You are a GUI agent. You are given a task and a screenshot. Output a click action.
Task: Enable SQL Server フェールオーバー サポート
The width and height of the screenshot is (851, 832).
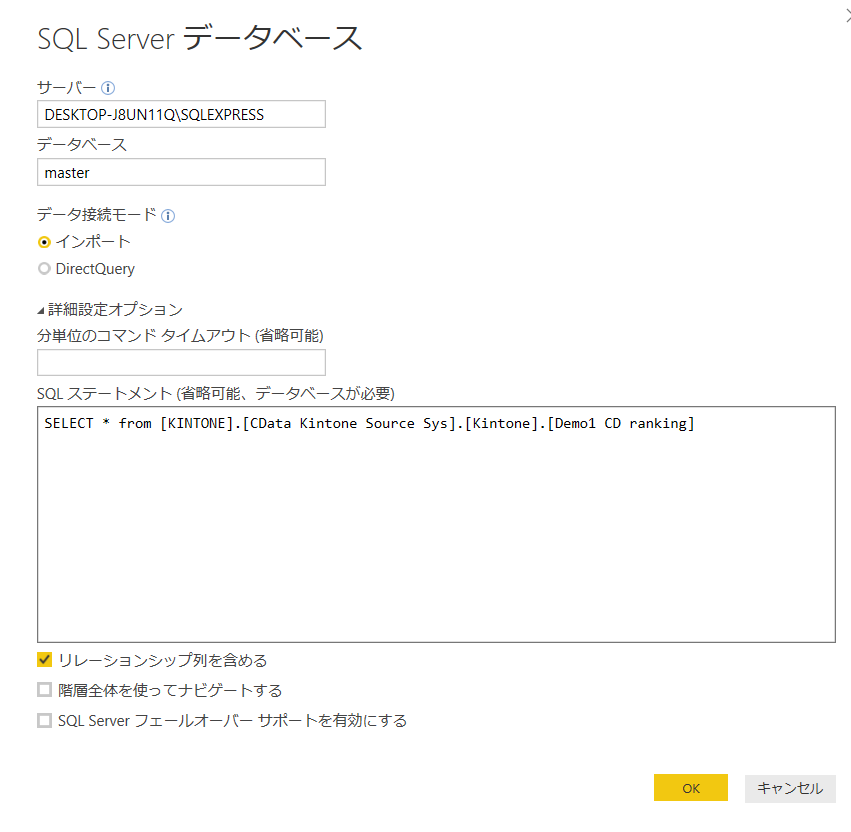click(x=44, y=720)
